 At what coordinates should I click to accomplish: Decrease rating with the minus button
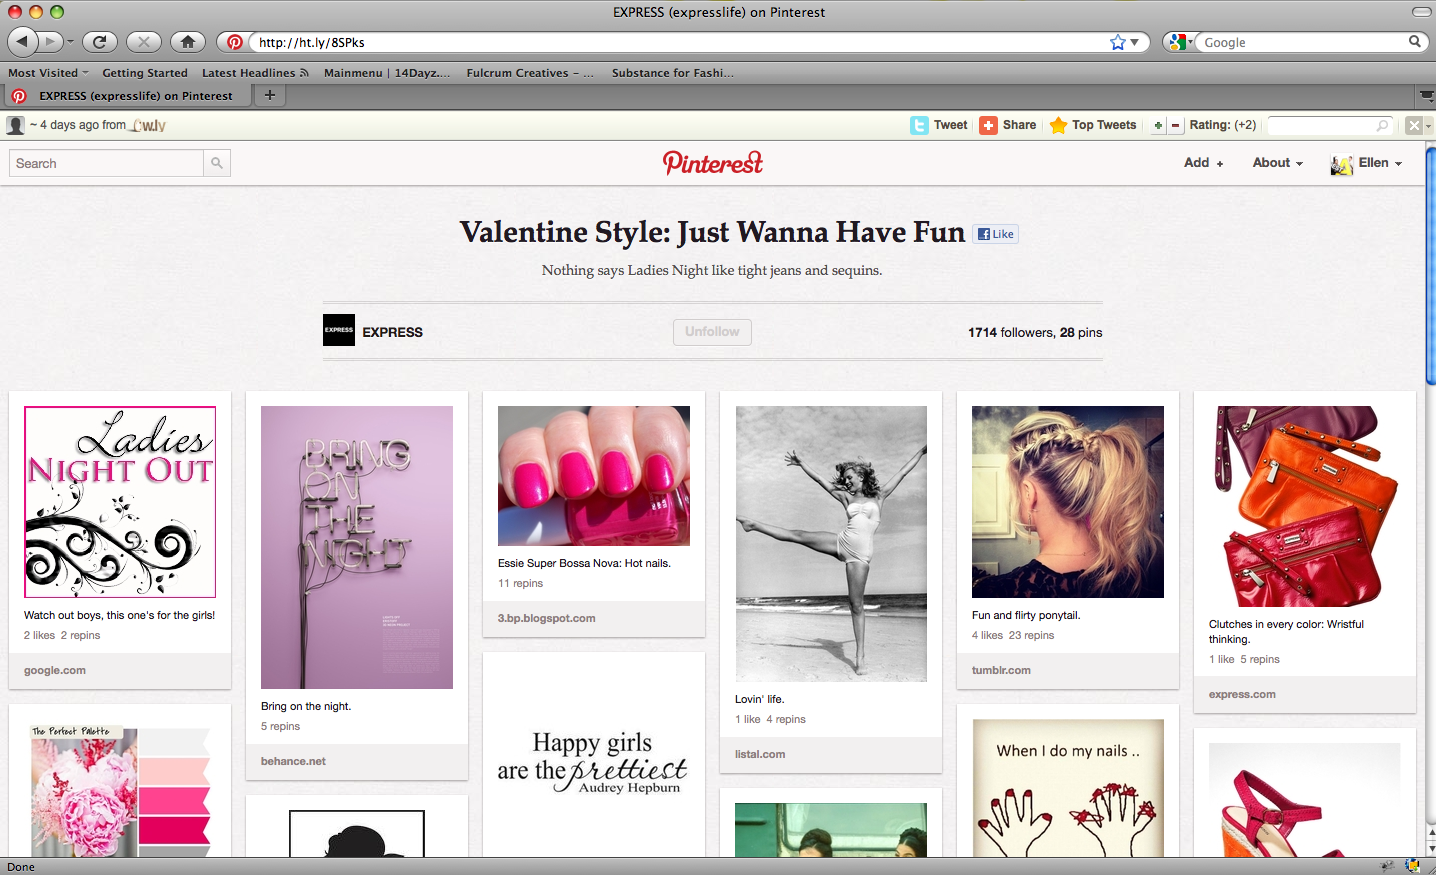pos(1175,125)
